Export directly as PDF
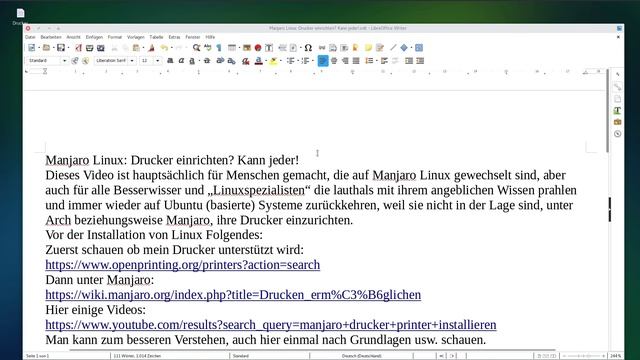Screen dimensions: 640x360 pos(78,48)
